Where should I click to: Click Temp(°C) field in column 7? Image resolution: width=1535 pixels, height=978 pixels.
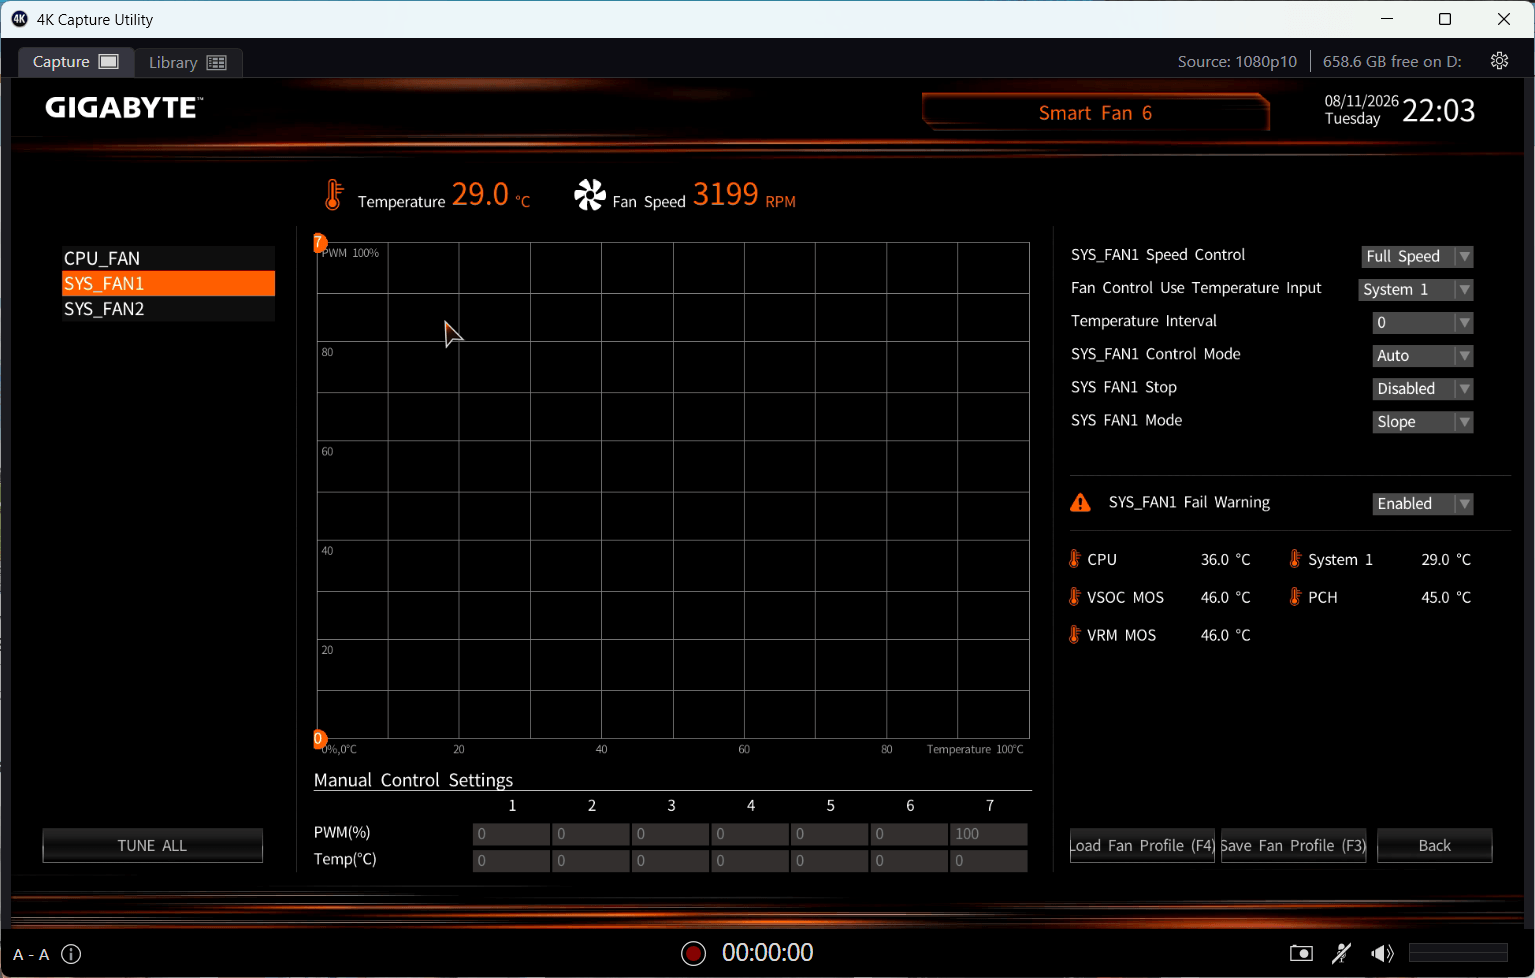(989, 861)
